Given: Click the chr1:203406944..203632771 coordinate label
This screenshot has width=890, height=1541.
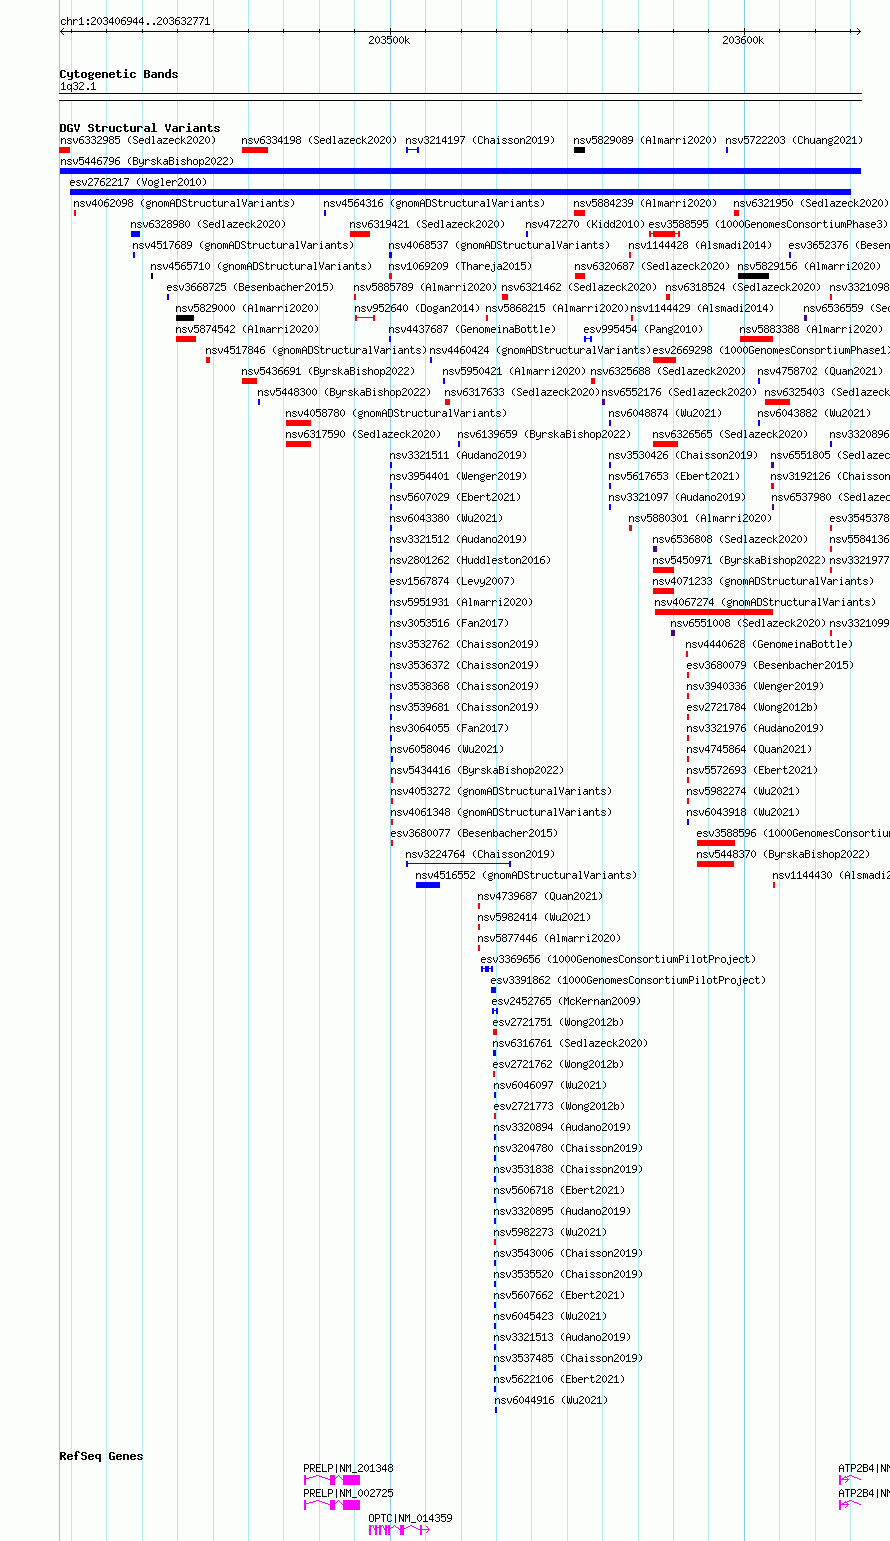Looking at the screenshot, I should (135, 21).
